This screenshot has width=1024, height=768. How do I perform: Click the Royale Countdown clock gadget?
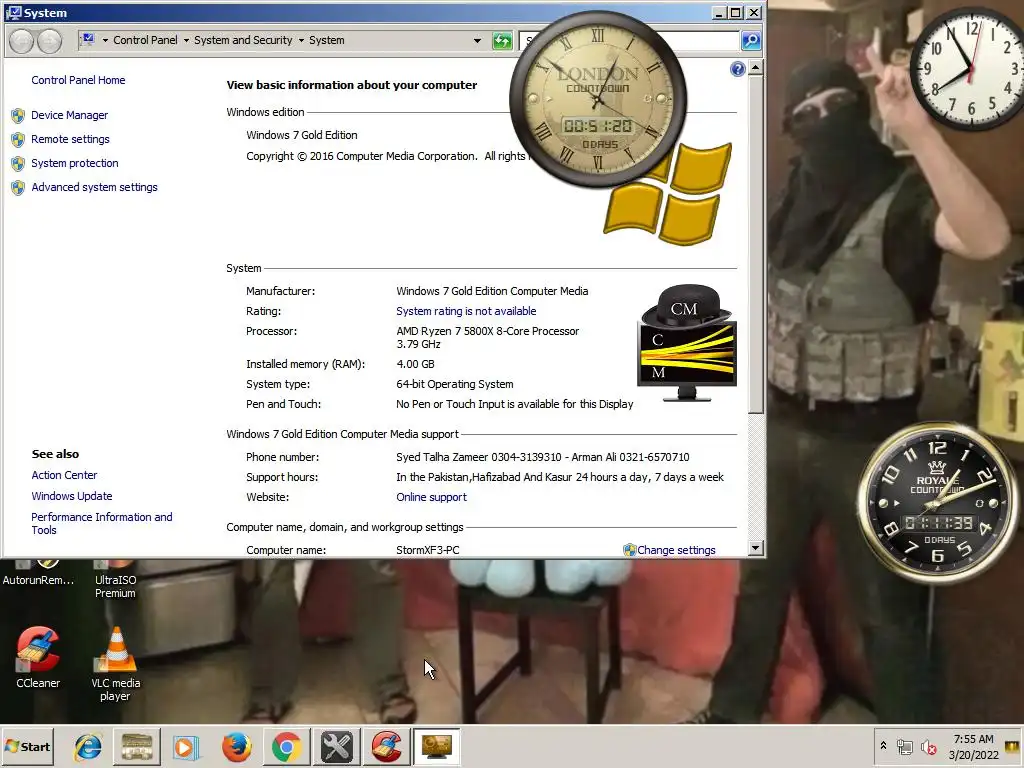coord(938,504)
